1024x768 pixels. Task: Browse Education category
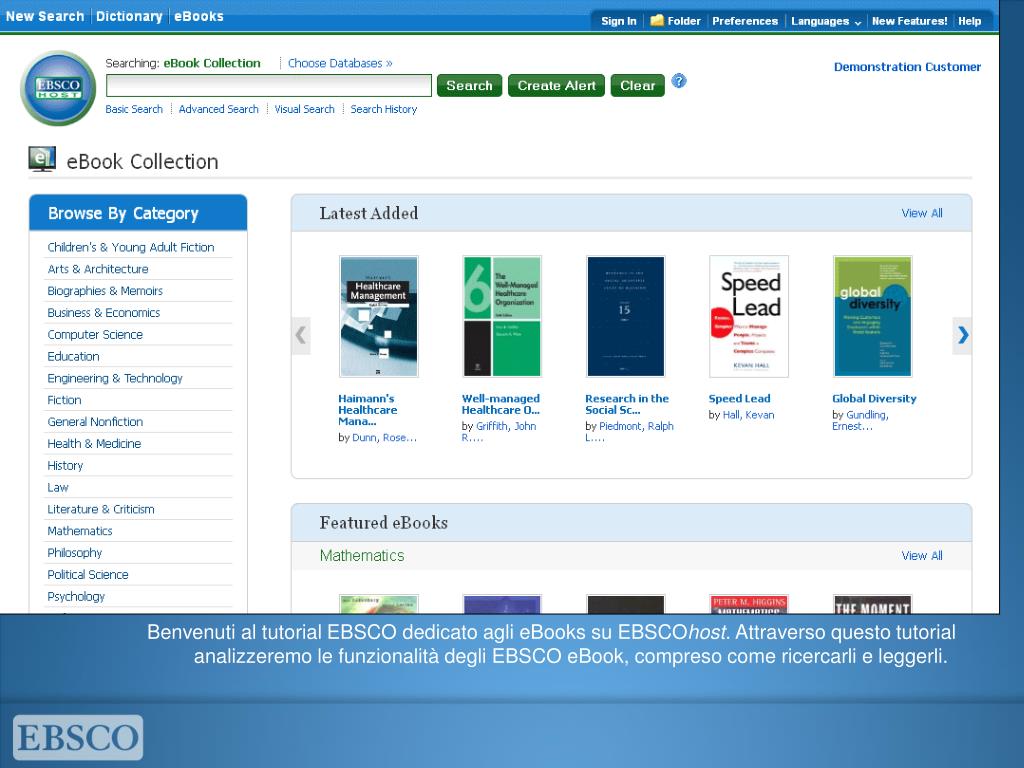point(74,357)
